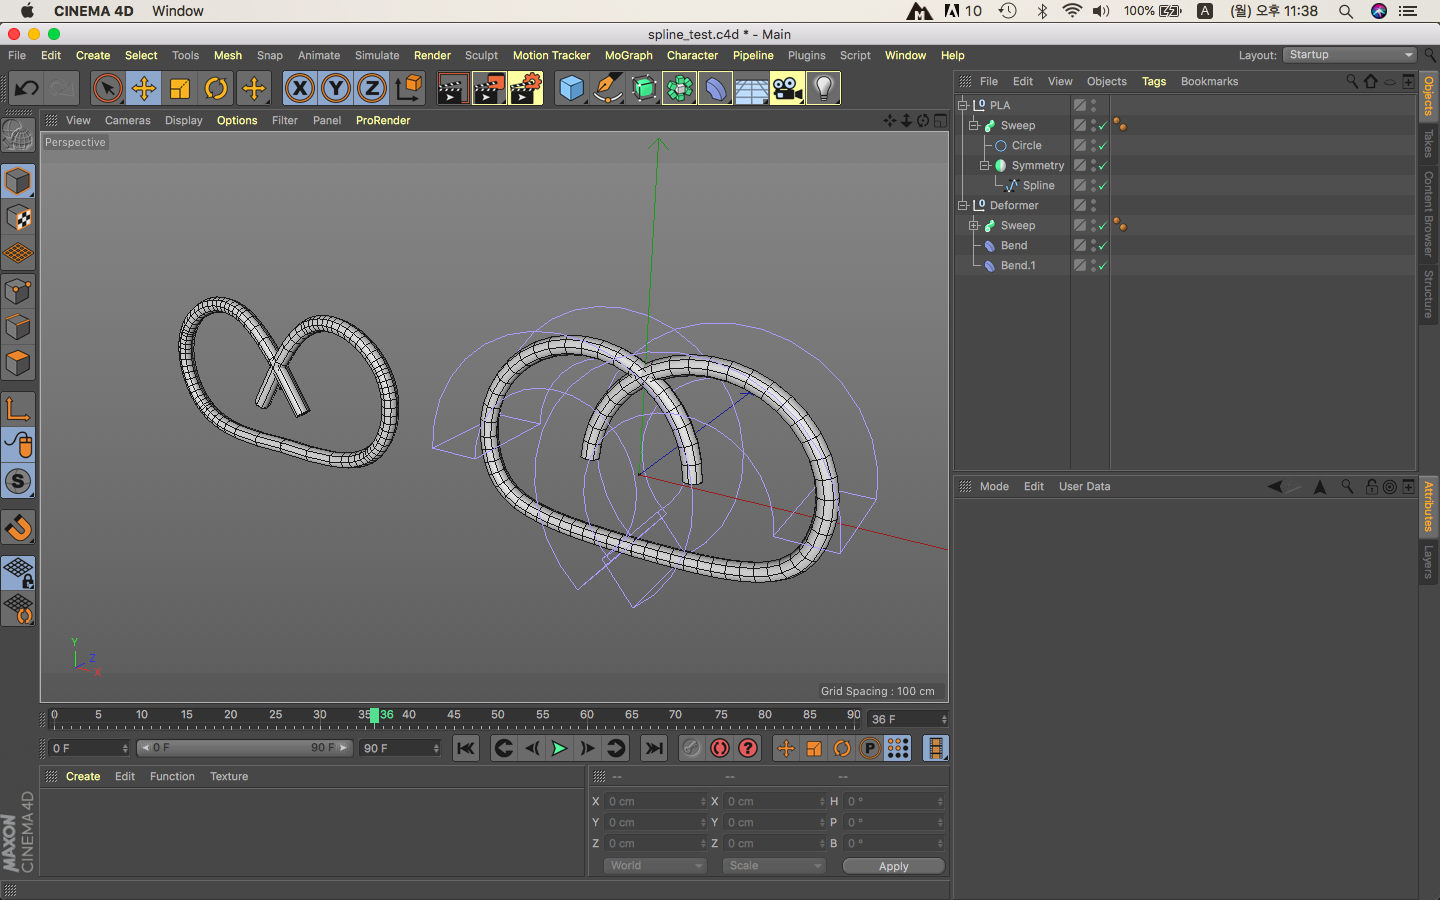Collapse the Deformer null object
Viewport: 1440px width, 900px height.
(x=963, y=205)
